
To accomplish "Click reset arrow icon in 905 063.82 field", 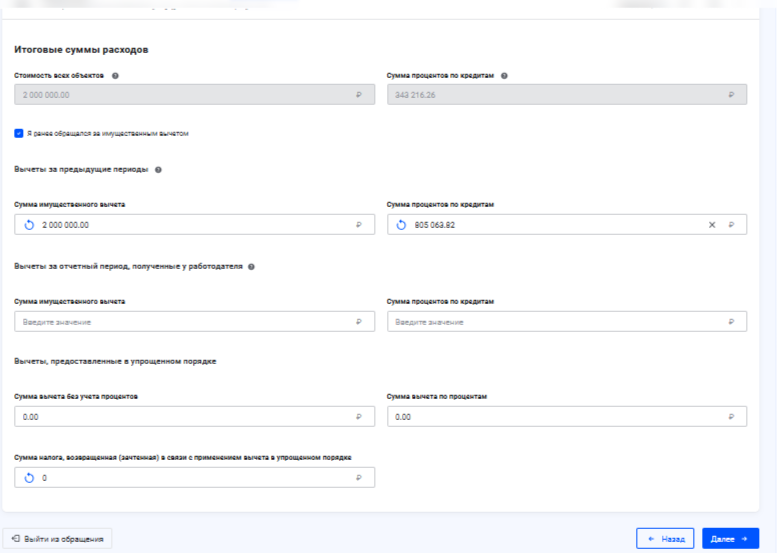I will (401, 225).
